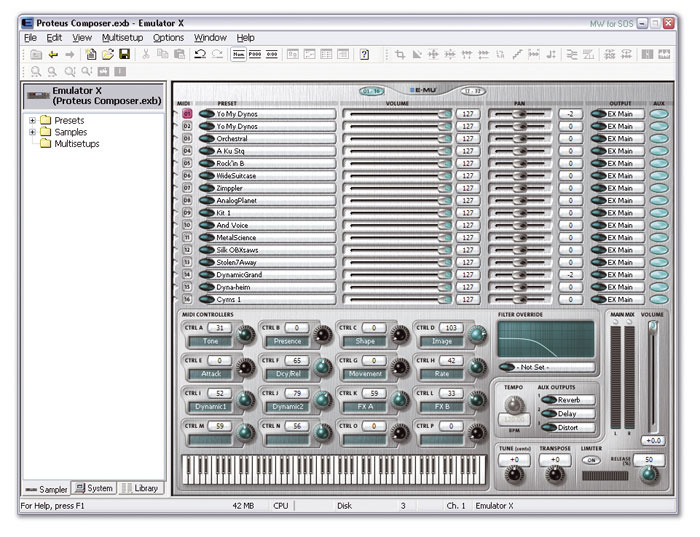Select MIDI channel 01 button

point(187,114)
